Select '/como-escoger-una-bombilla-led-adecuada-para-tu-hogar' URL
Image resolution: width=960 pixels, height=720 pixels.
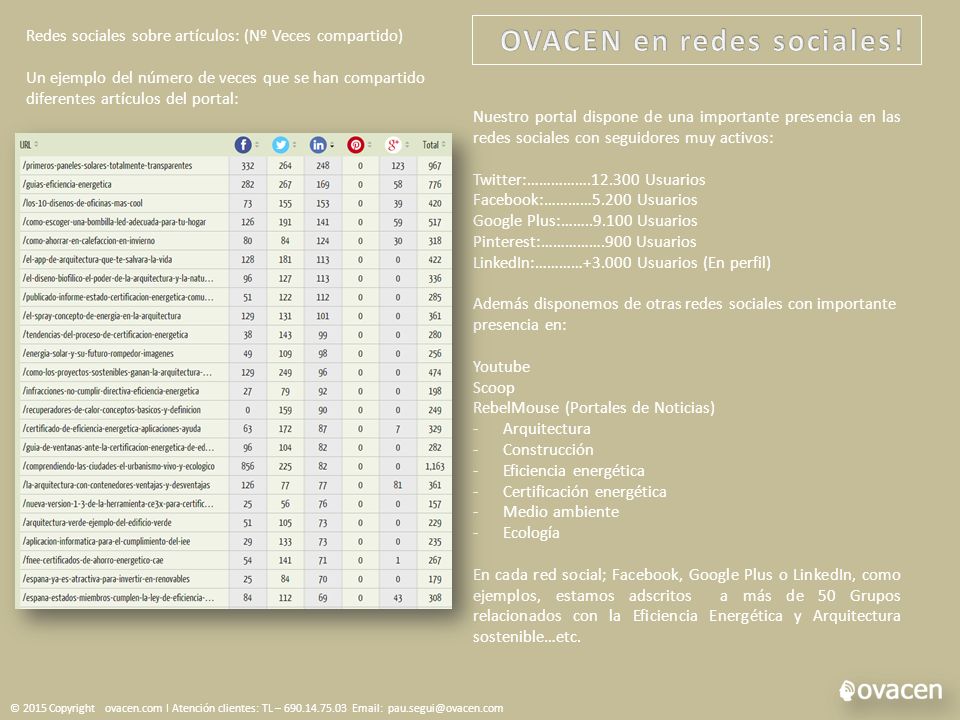click(x=114, y=222)
